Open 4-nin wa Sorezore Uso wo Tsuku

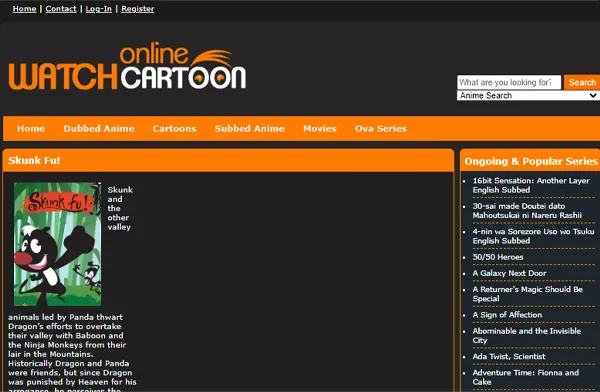coord(533,236)
